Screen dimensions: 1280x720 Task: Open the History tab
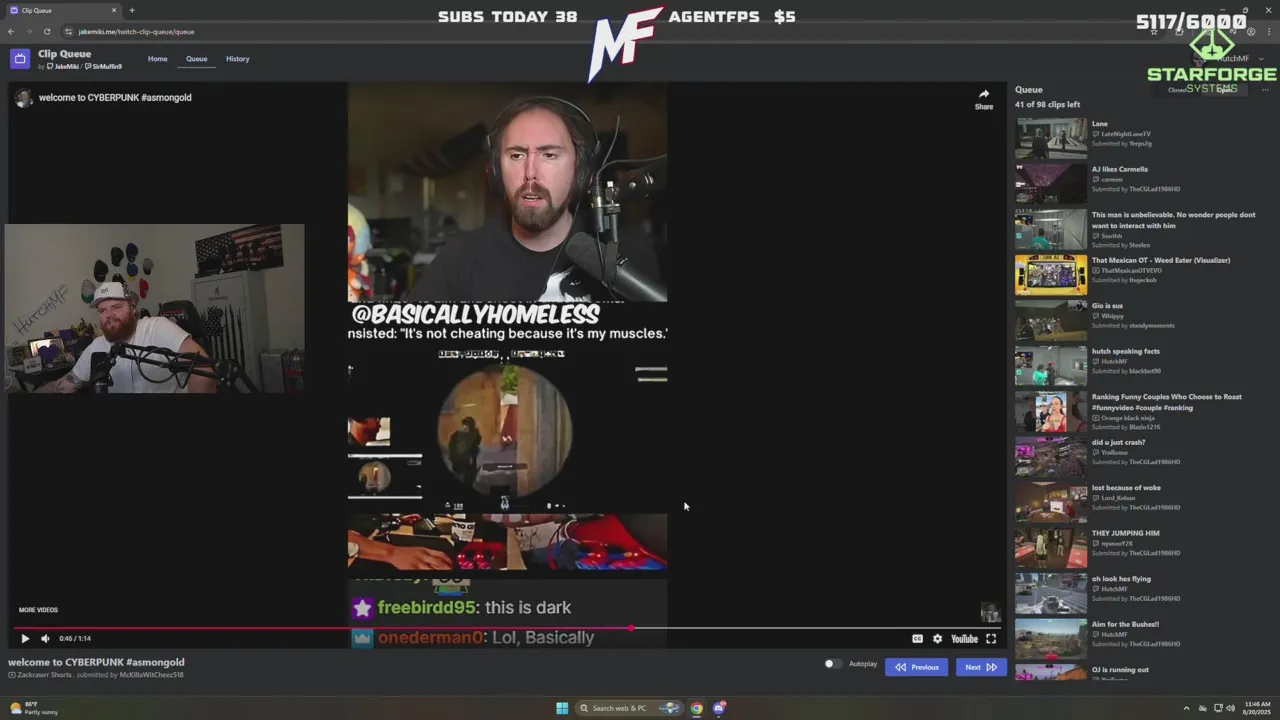238,59
